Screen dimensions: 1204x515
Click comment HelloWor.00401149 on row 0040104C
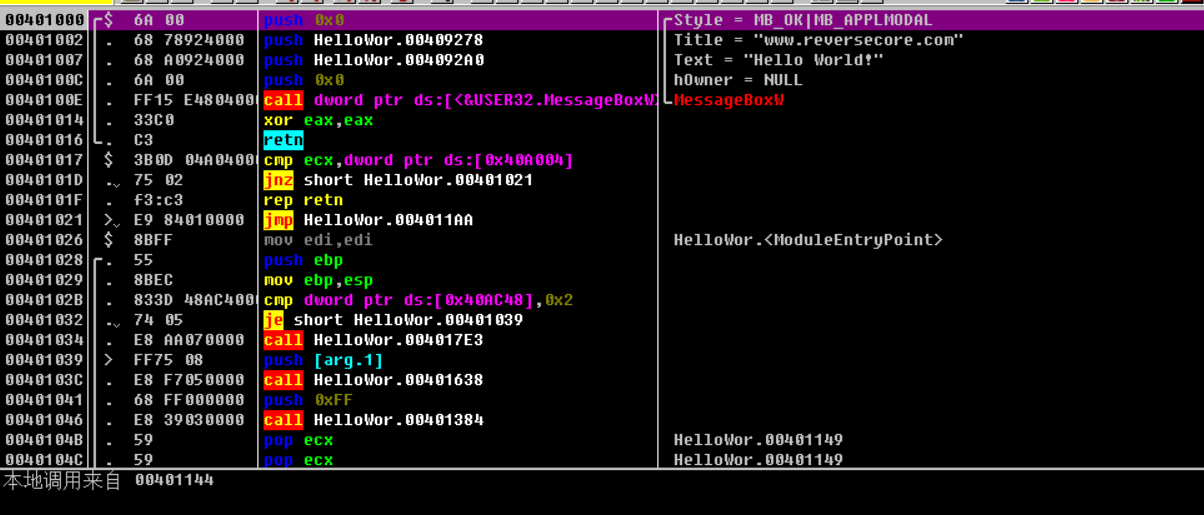click(x=758, y=460)
